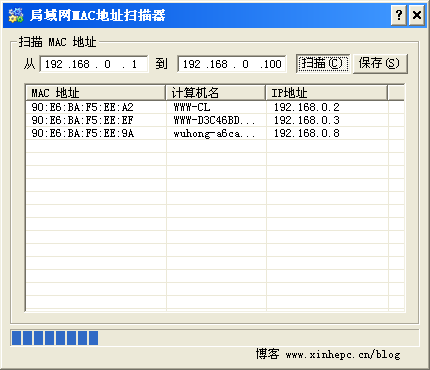The height and width of the screenshot is (370, 430).
Task: Open the help question mark button
Action: [x=399, y=15]
